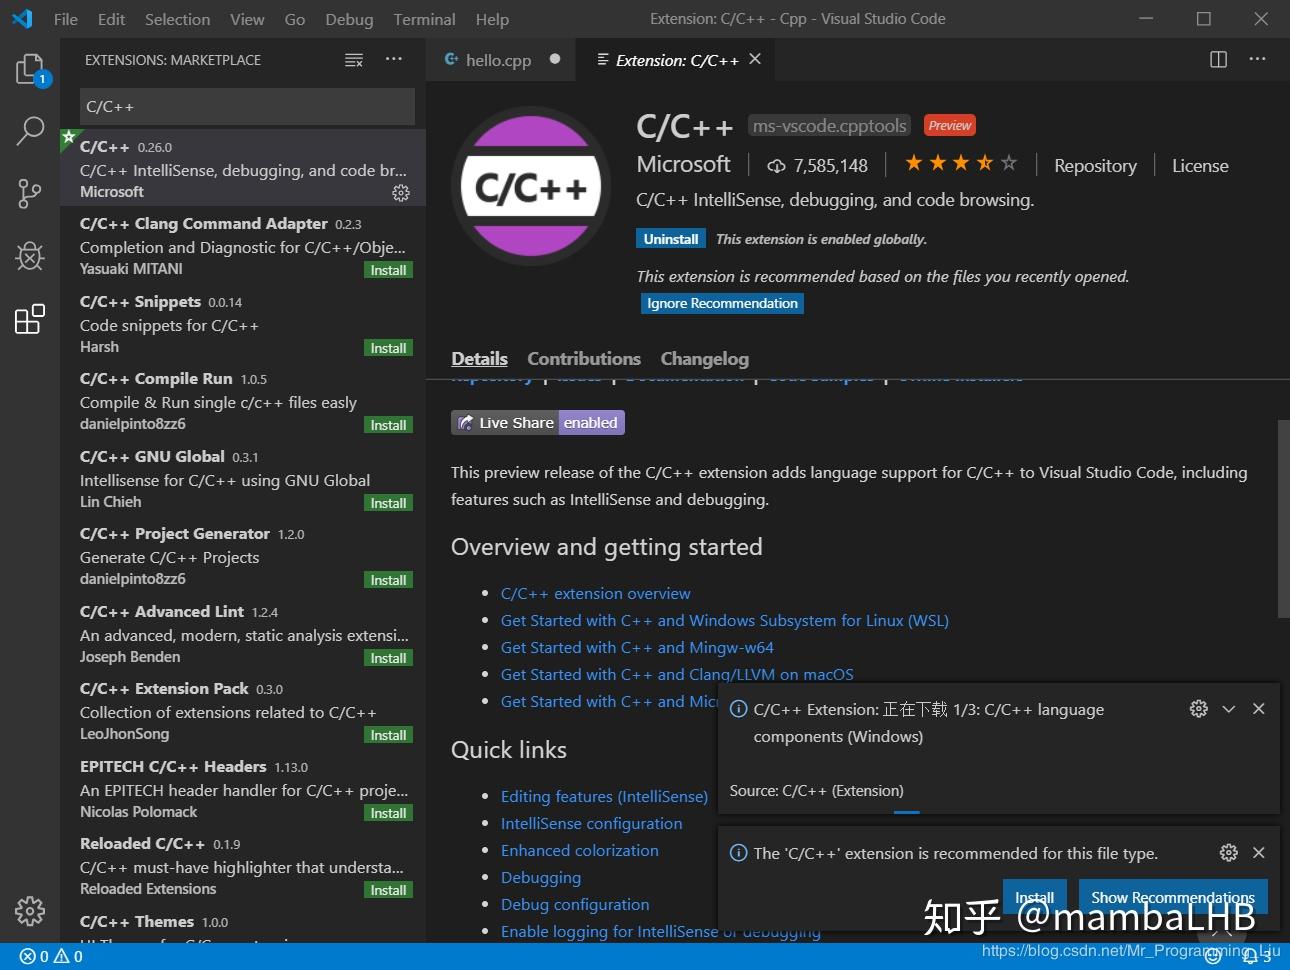The width and height of the screenshot is (1290, 970).
Task: Install the C/C++ Snippets extension
Action: (x=388, y=347)
